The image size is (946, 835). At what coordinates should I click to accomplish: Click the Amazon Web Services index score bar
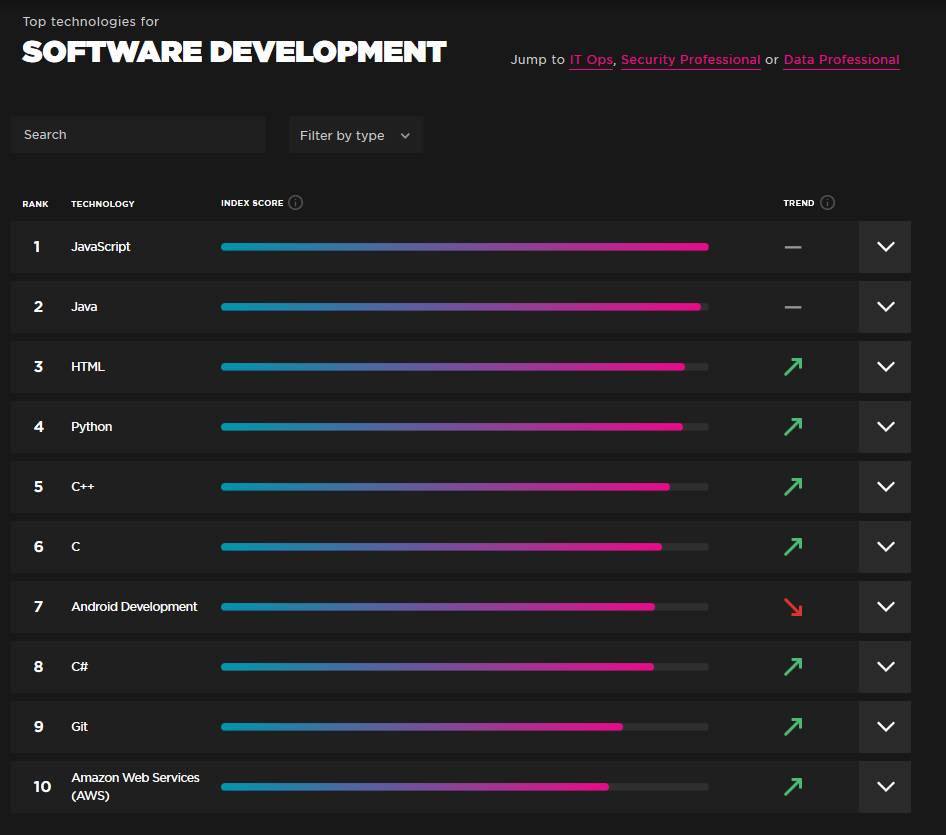click(465, 787)
